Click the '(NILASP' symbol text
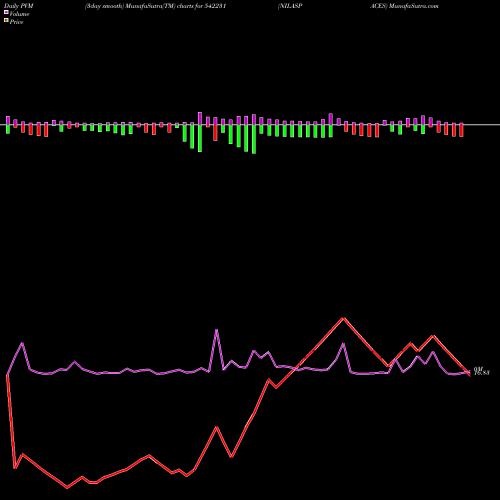The image size is (500, 500). pos(290,6)
